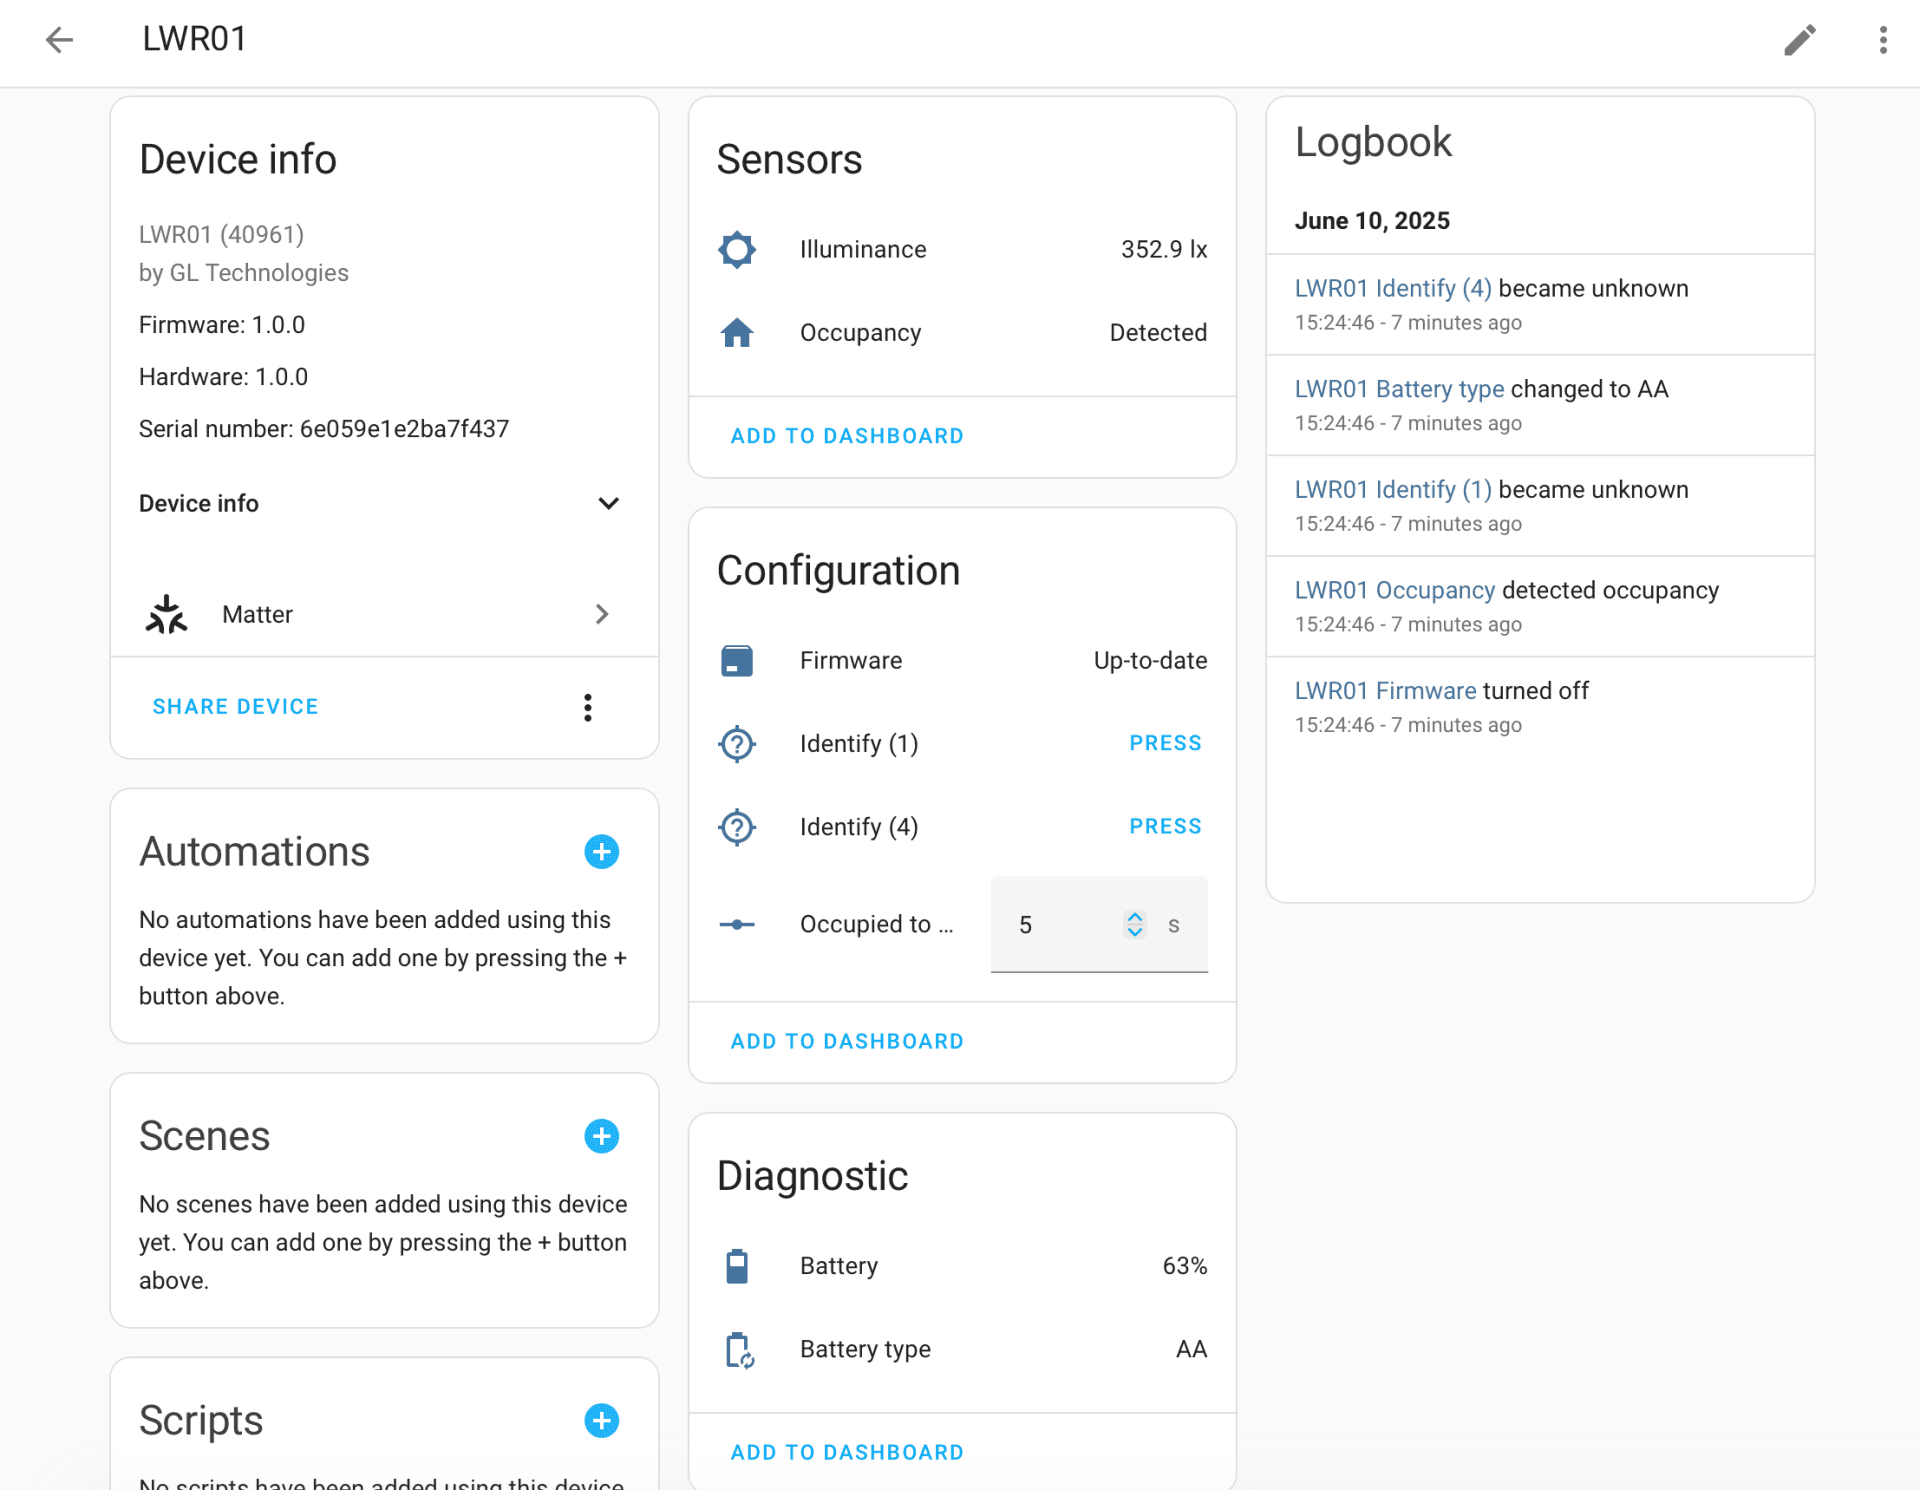Click Share Device
Image resolution: width=1920 pixels, height=1490 pixels.
(x=236, y=706)
